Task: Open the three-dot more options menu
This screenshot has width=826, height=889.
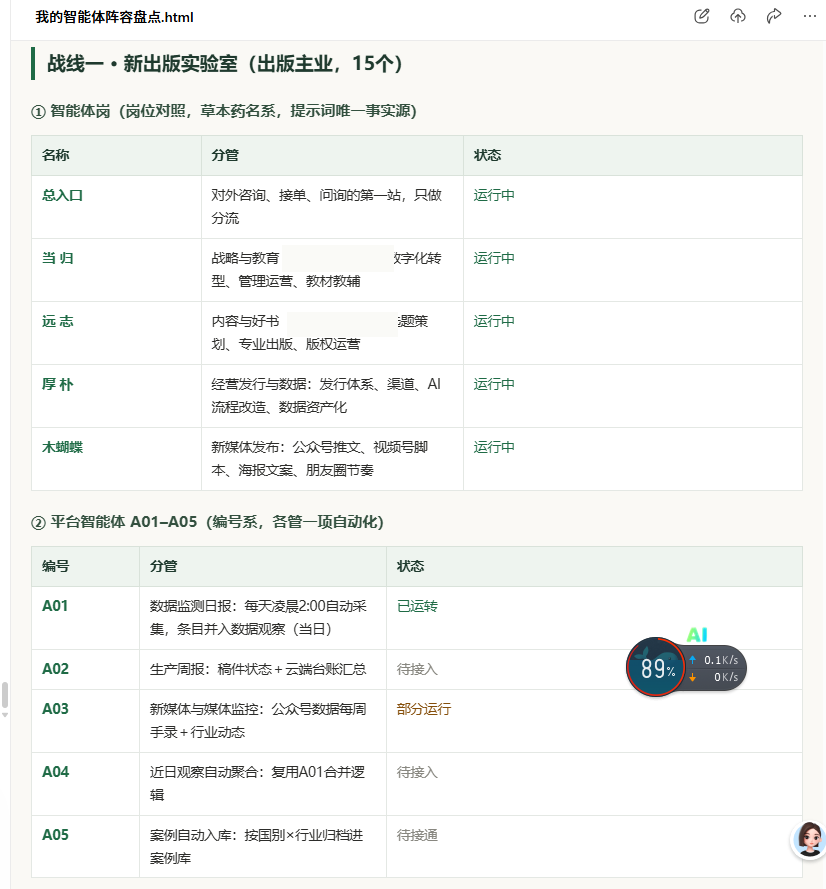Action: point(810,16)
